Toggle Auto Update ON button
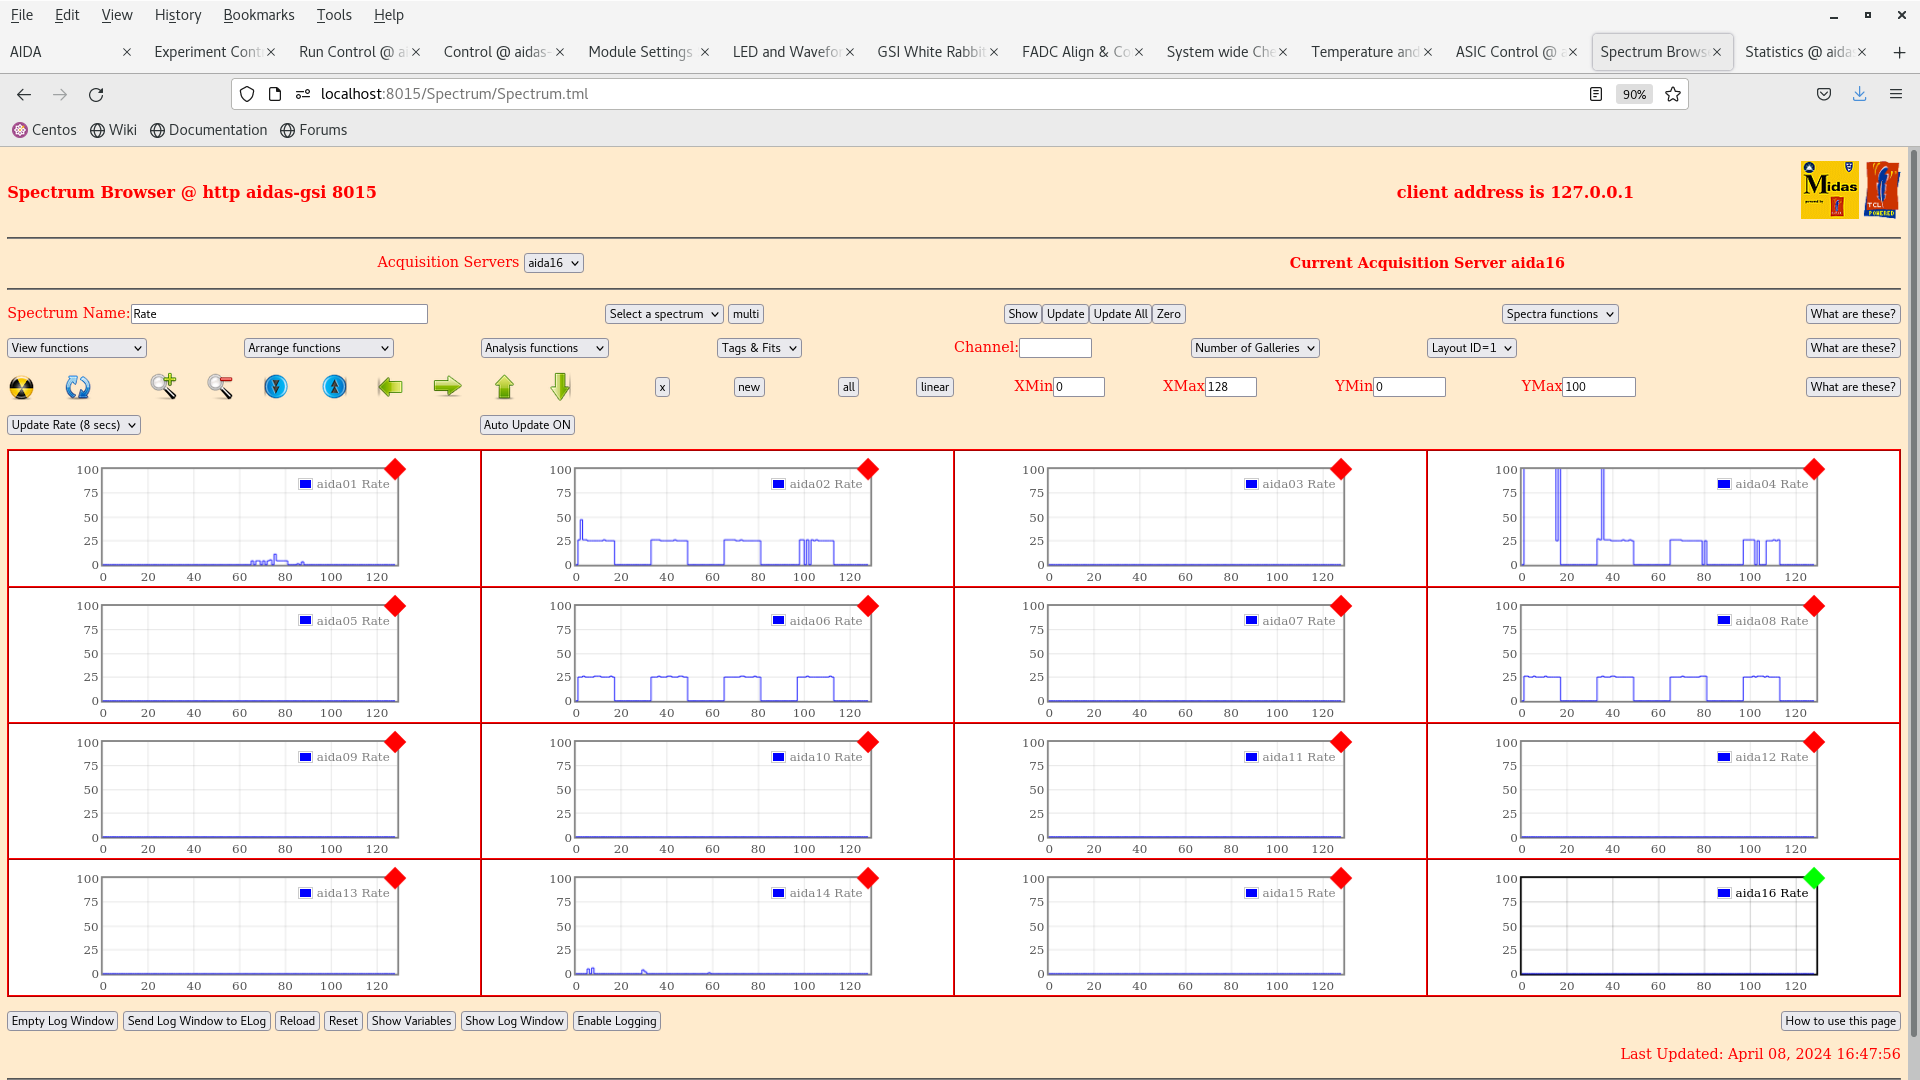Screen dimensions: 1920x1080 [x=526, y=423]
